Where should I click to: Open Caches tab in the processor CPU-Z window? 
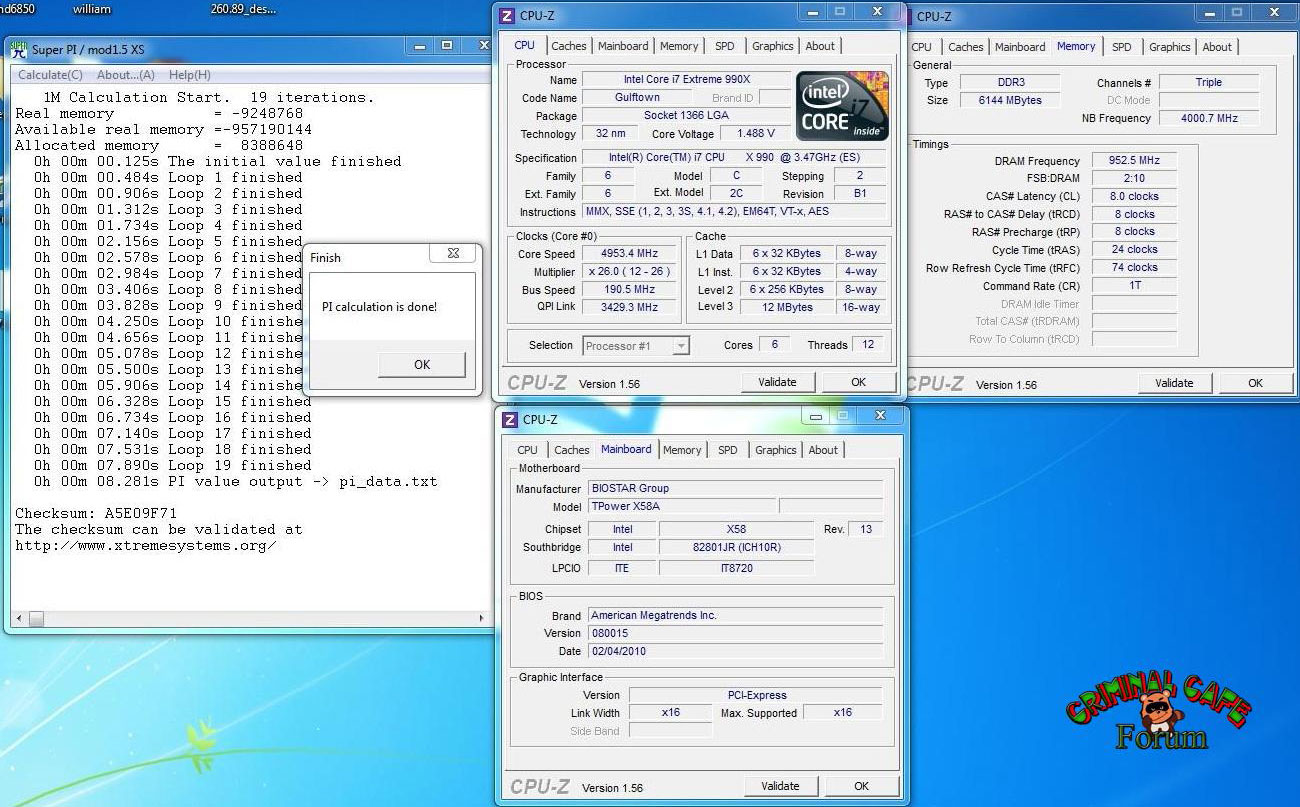[568, 46]
